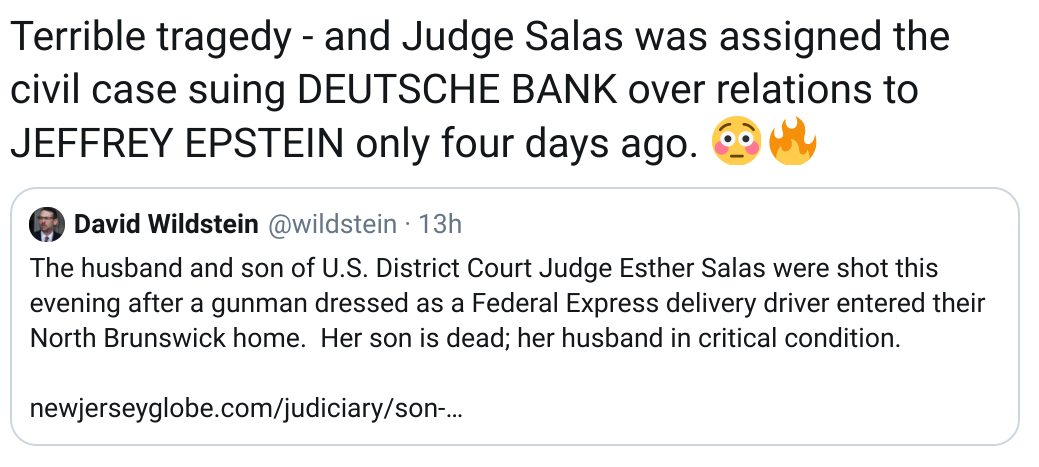1039x467 pixels.
Task: Click "North Brunswick" in the quoted tweet
Action: point(112,338)
